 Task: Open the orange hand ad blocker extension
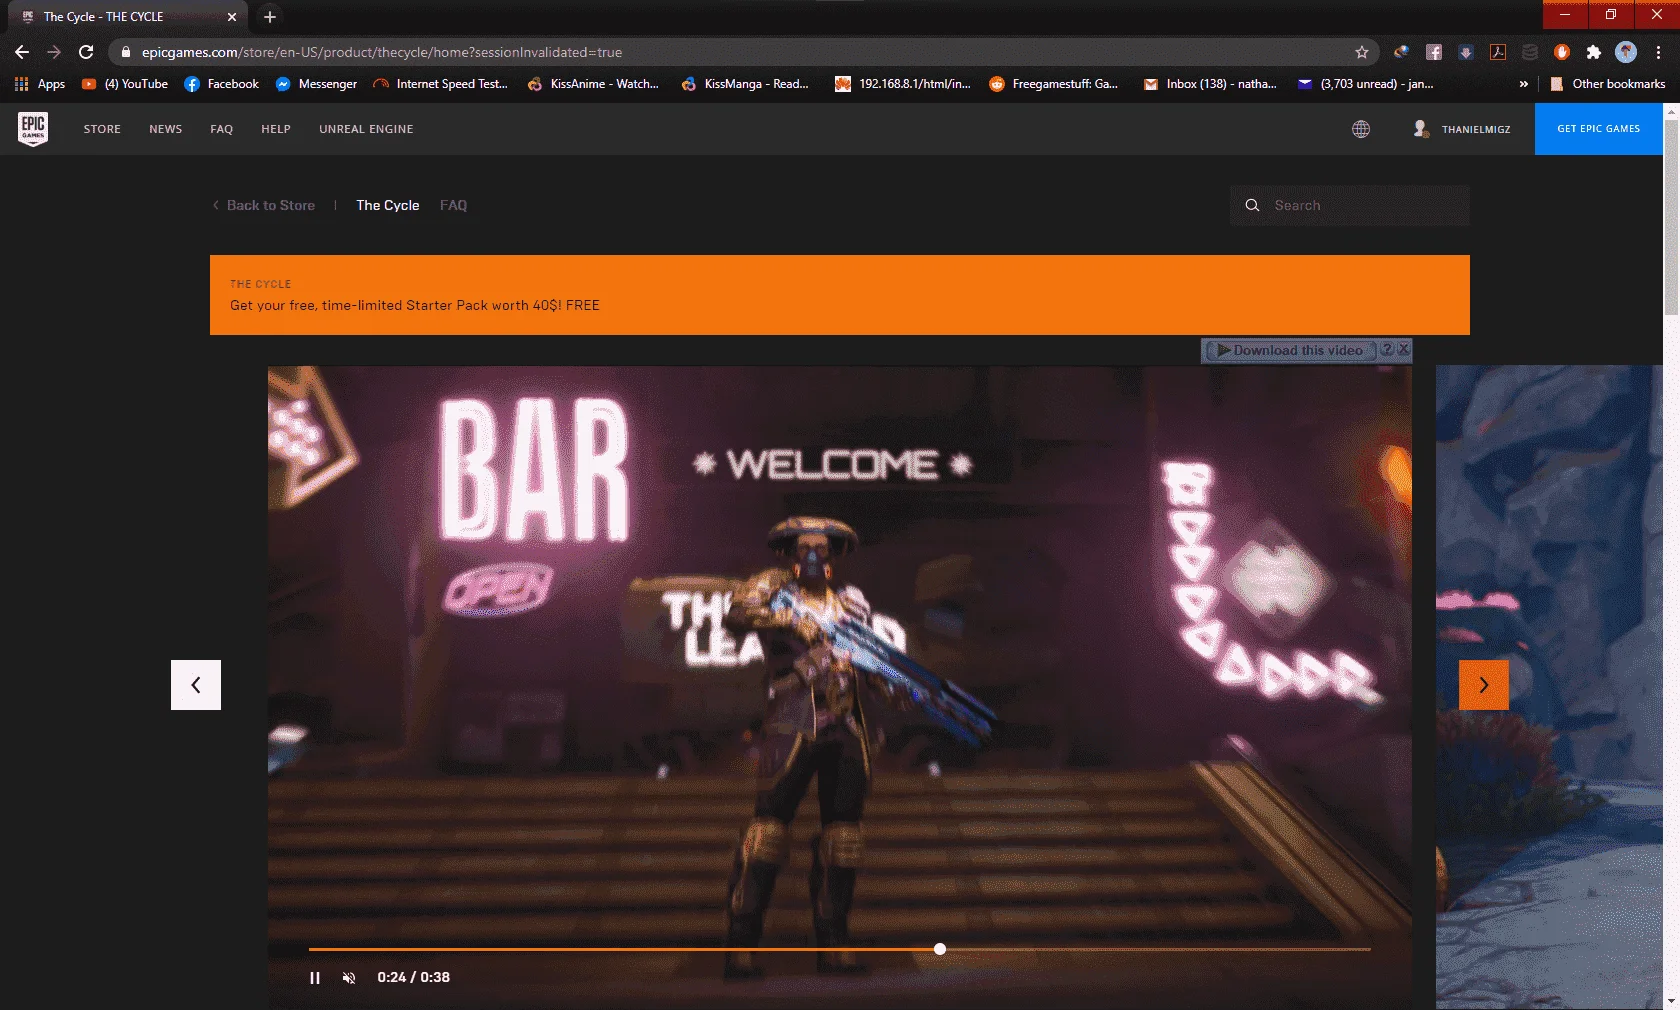click(1562, 52)
